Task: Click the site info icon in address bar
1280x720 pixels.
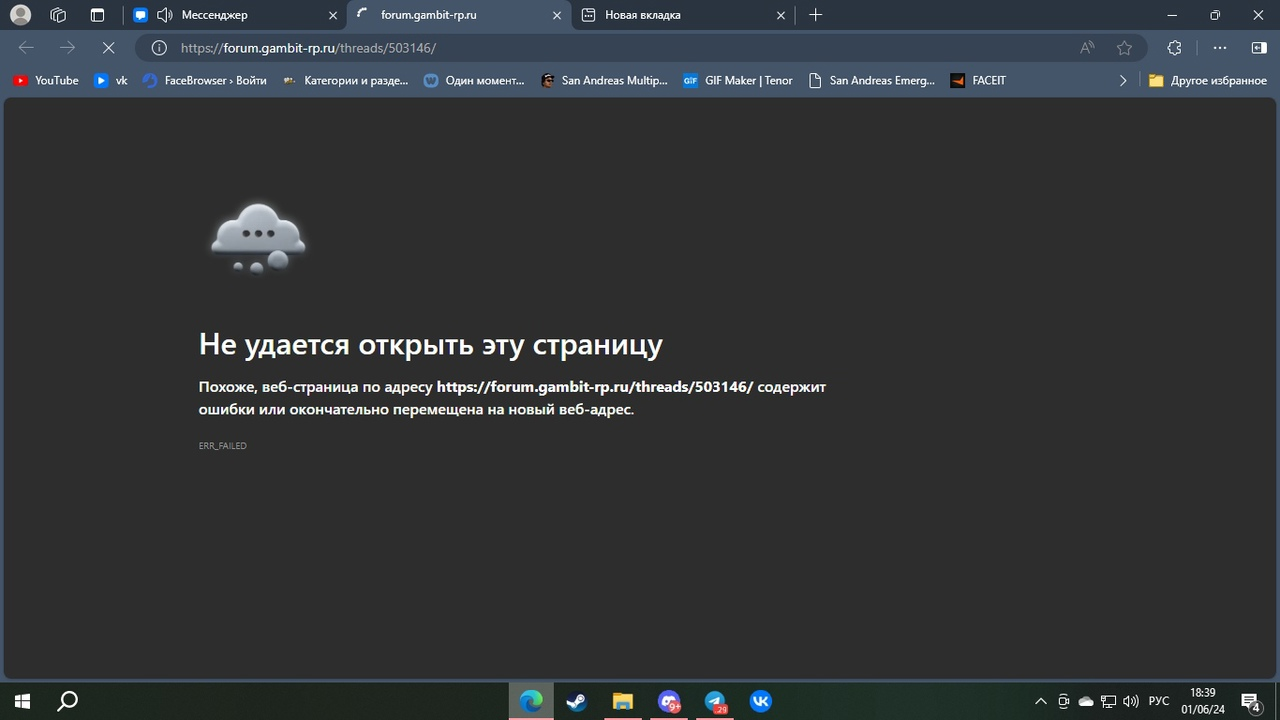Action: 159,48
